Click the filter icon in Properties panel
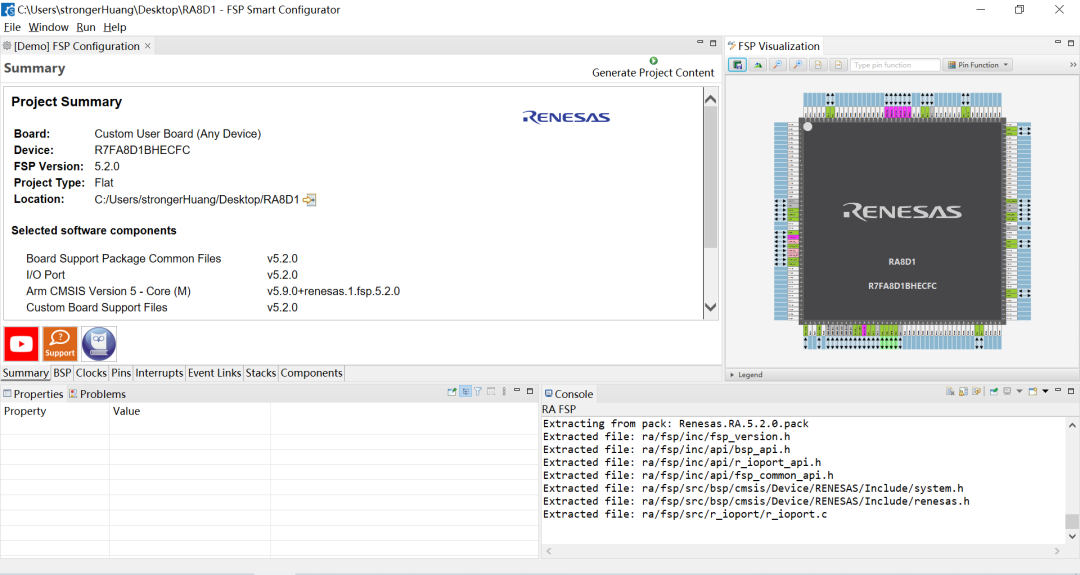This screenshot has width=1080, height=575. 478,392
